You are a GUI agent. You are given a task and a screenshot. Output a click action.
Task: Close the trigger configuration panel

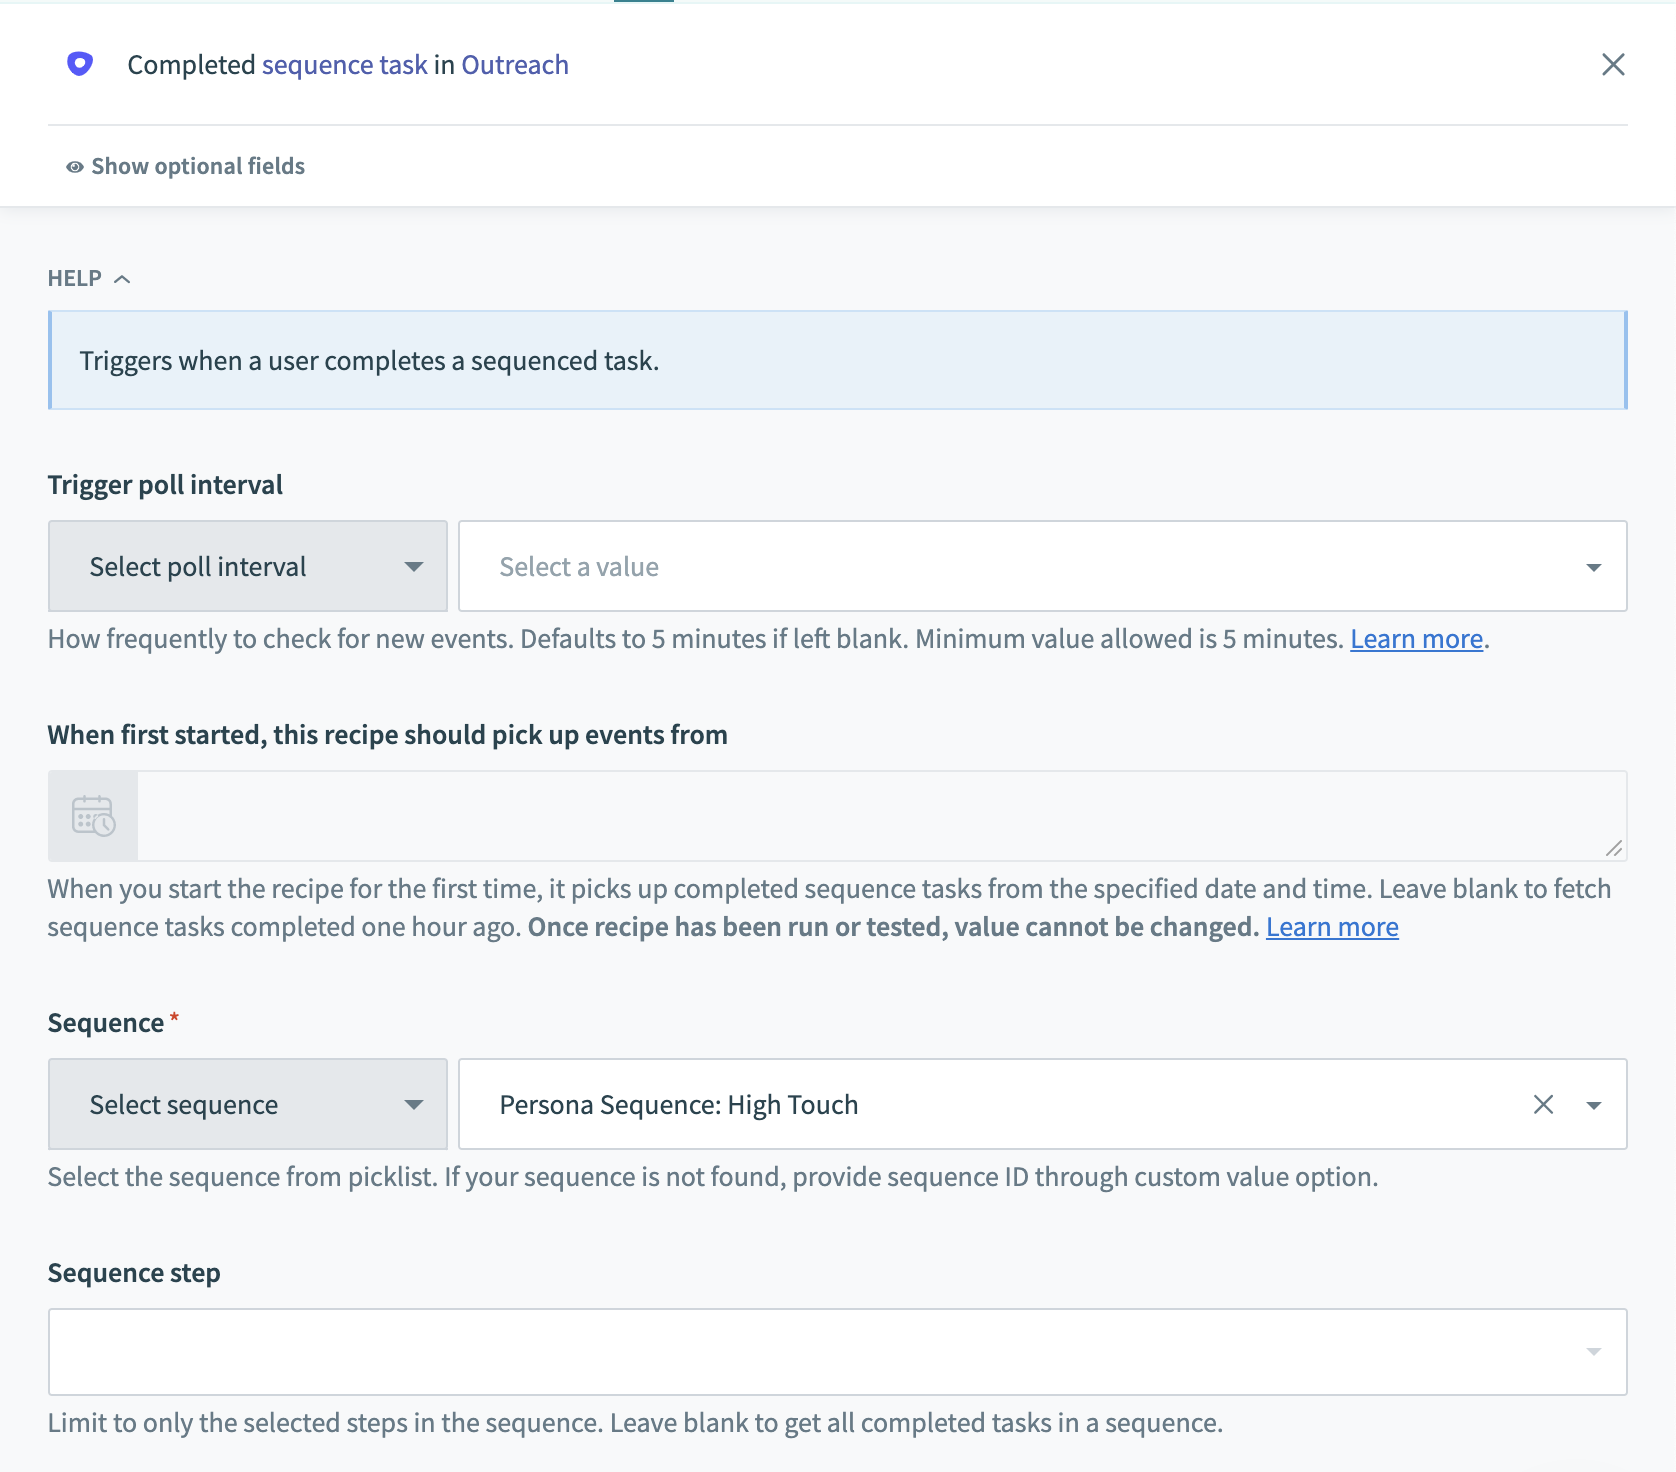click(x=1612, y=65)
